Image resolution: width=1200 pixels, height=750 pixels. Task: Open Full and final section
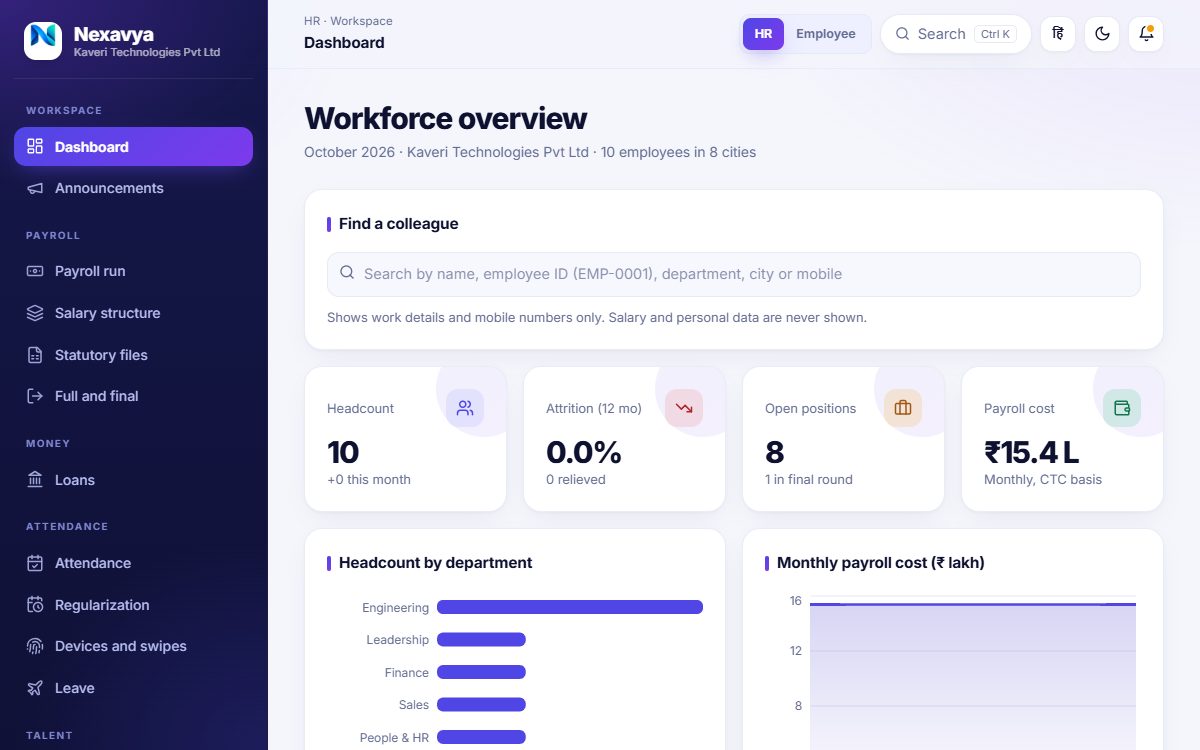point(133,396)
